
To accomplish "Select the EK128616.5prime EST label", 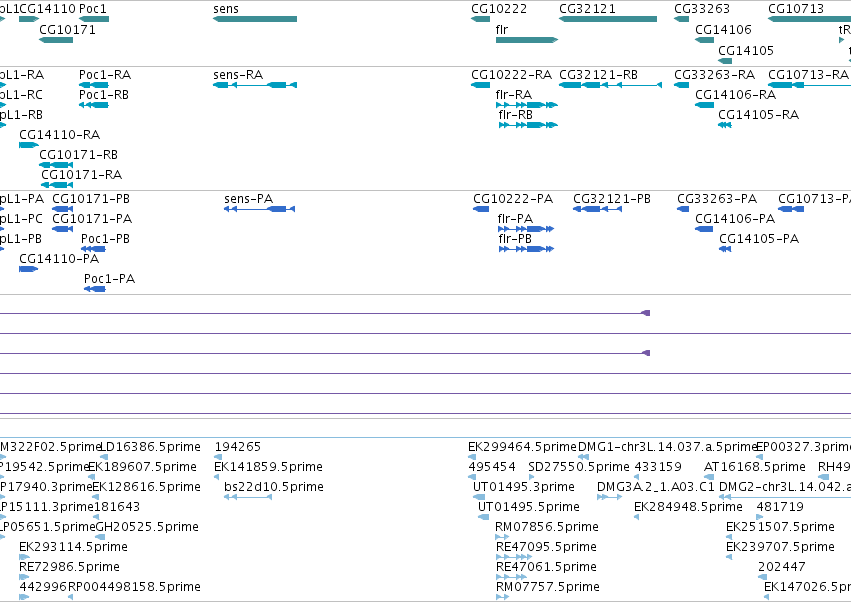I will 147,487.
